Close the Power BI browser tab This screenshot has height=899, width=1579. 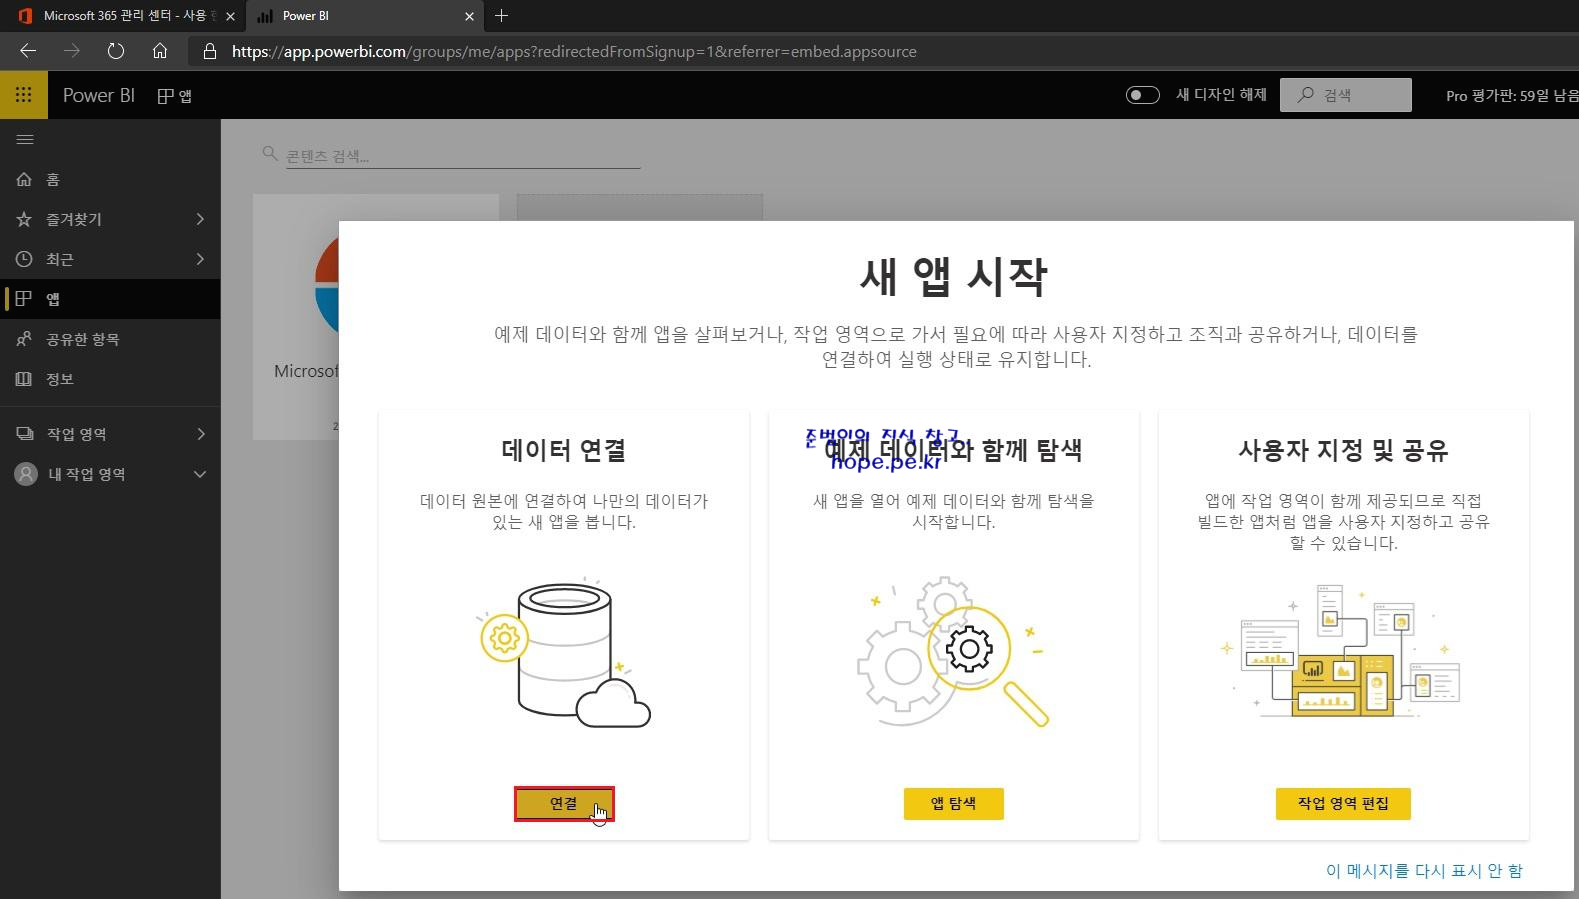[x=469, y=16]
